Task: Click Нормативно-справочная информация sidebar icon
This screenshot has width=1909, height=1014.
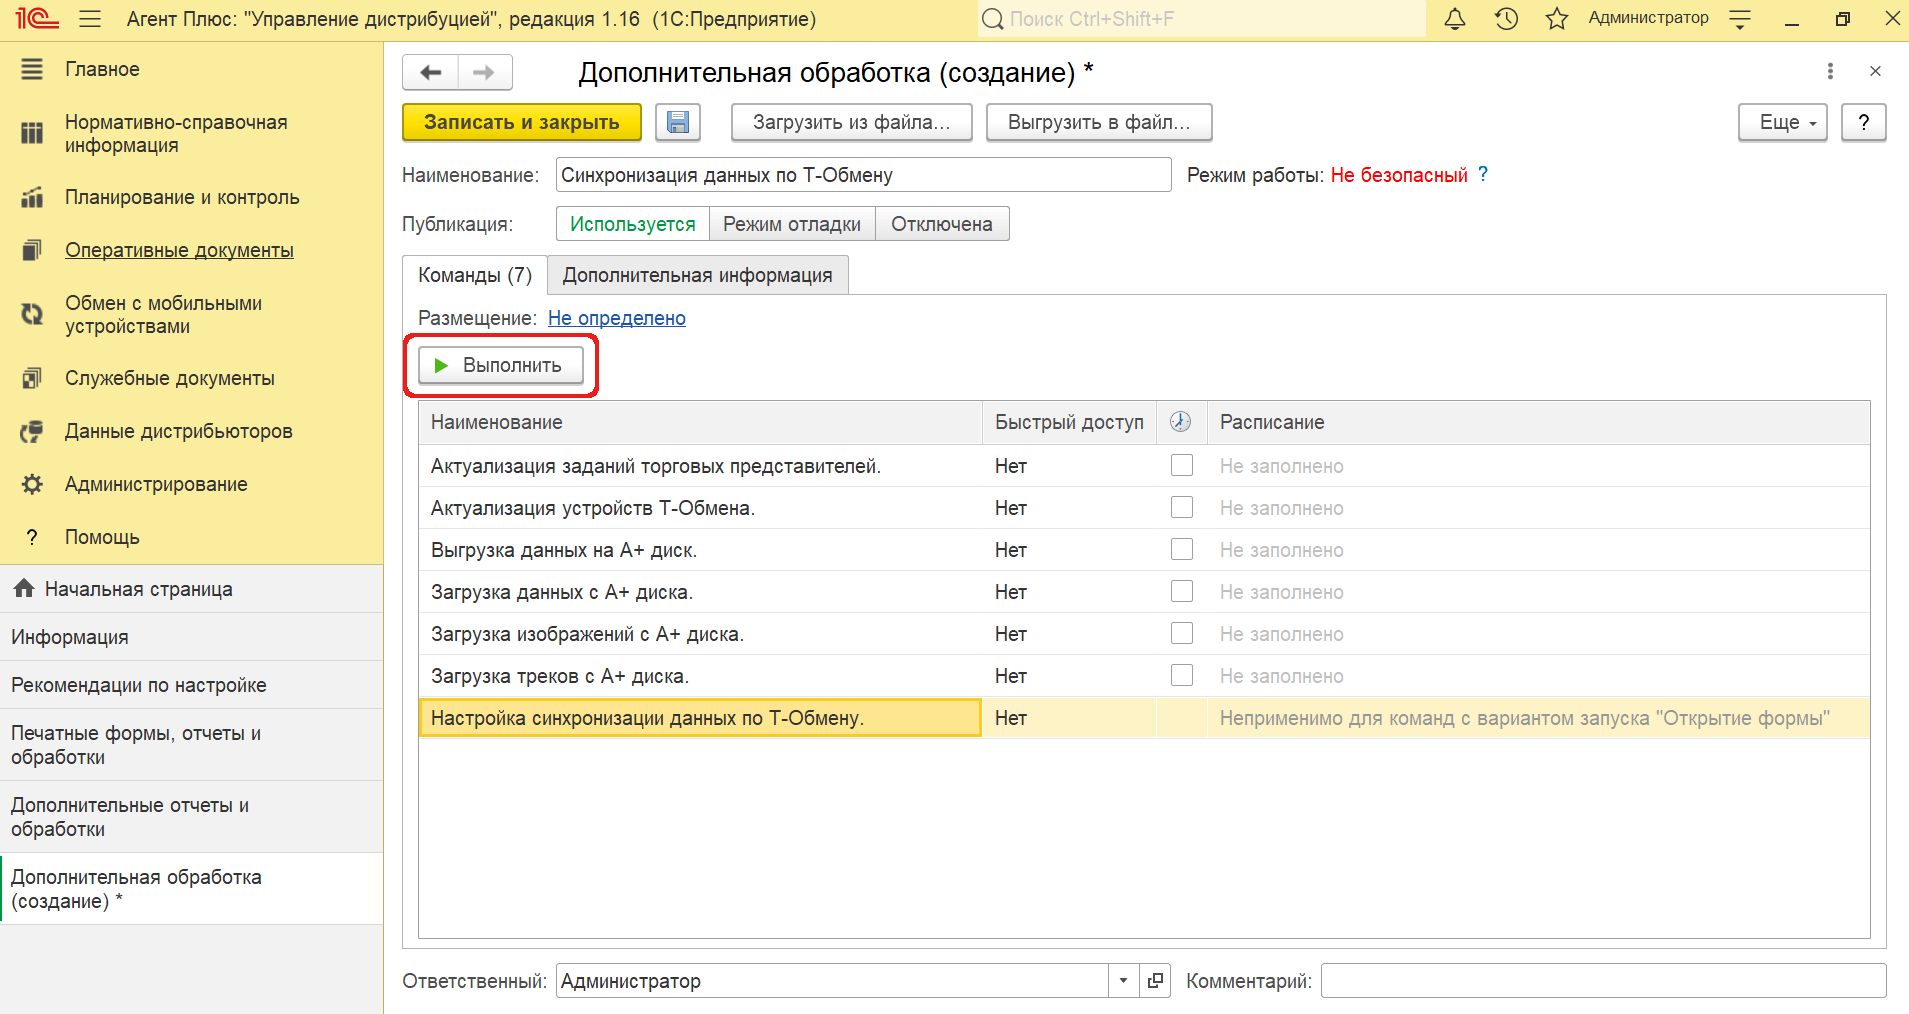Action: tap(32, 133)
